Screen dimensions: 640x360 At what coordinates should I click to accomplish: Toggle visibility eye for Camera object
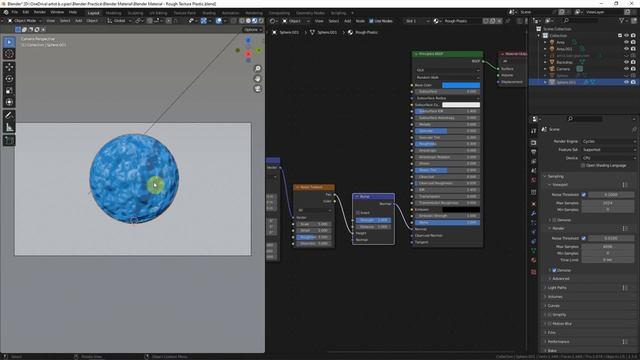pyautogui.click(x=627, y=69)
